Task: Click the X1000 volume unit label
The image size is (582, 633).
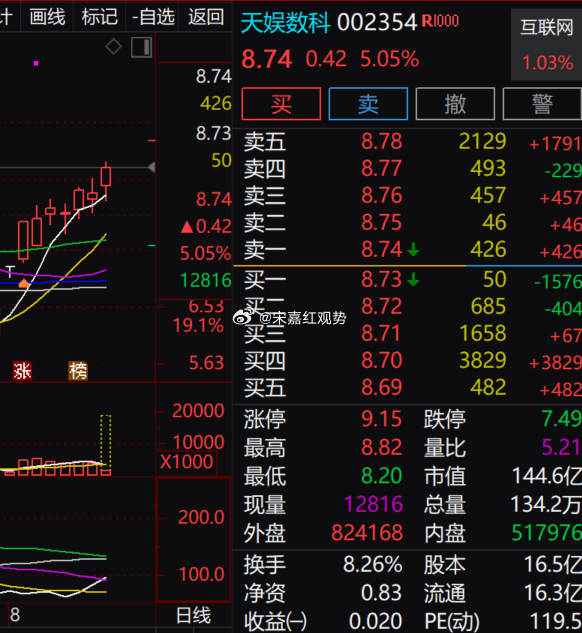Action: (186, 462)
